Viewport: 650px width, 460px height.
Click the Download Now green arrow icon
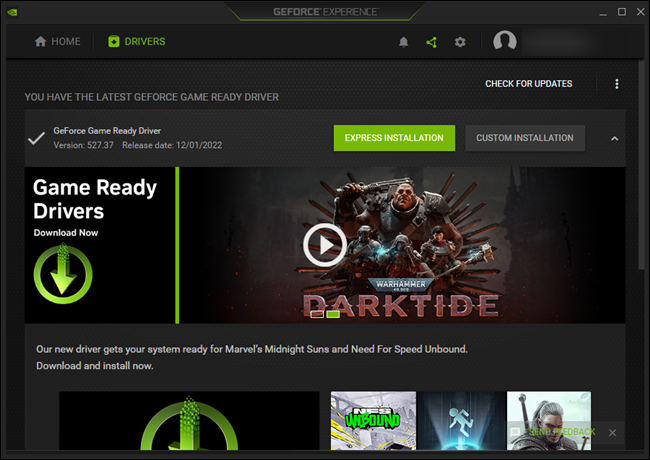[63, 274]
